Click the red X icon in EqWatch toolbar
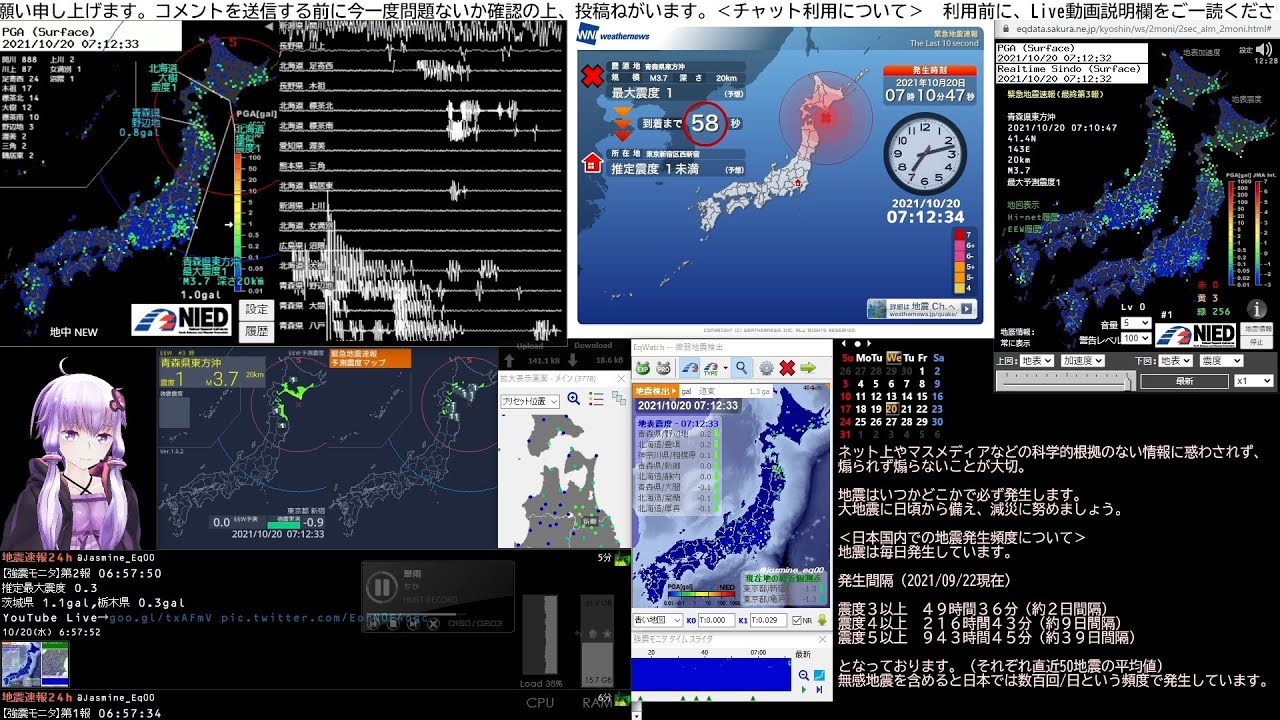Viewport: 1280px width, 720px height. tap(787, 368)
